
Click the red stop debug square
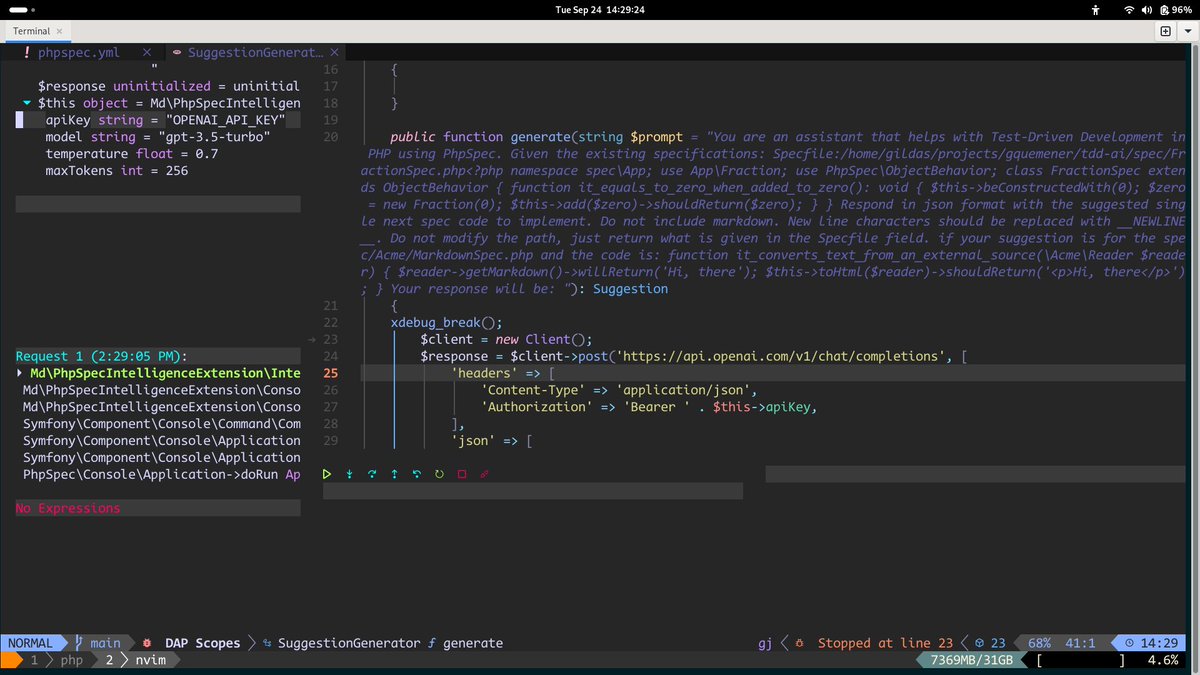coord(462,474)
